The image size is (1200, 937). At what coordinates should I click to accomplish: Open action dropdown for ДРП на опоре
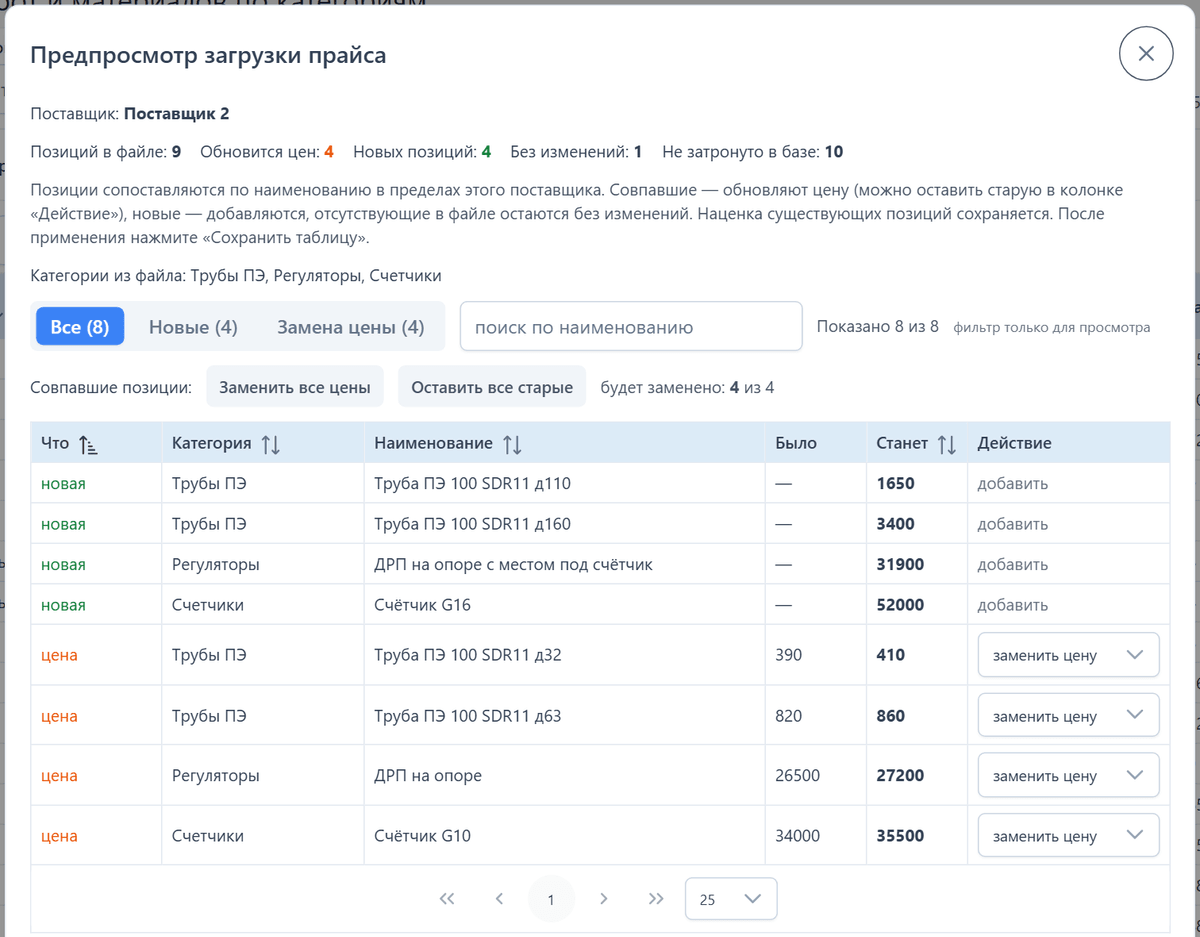1068,776
